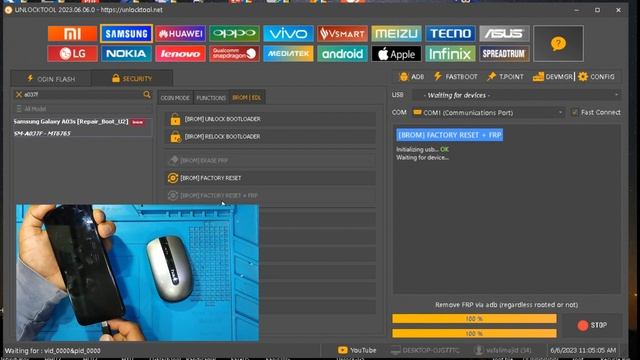
Task: Open the FUNCTIONS sub-tab
Action: (211, 98)
